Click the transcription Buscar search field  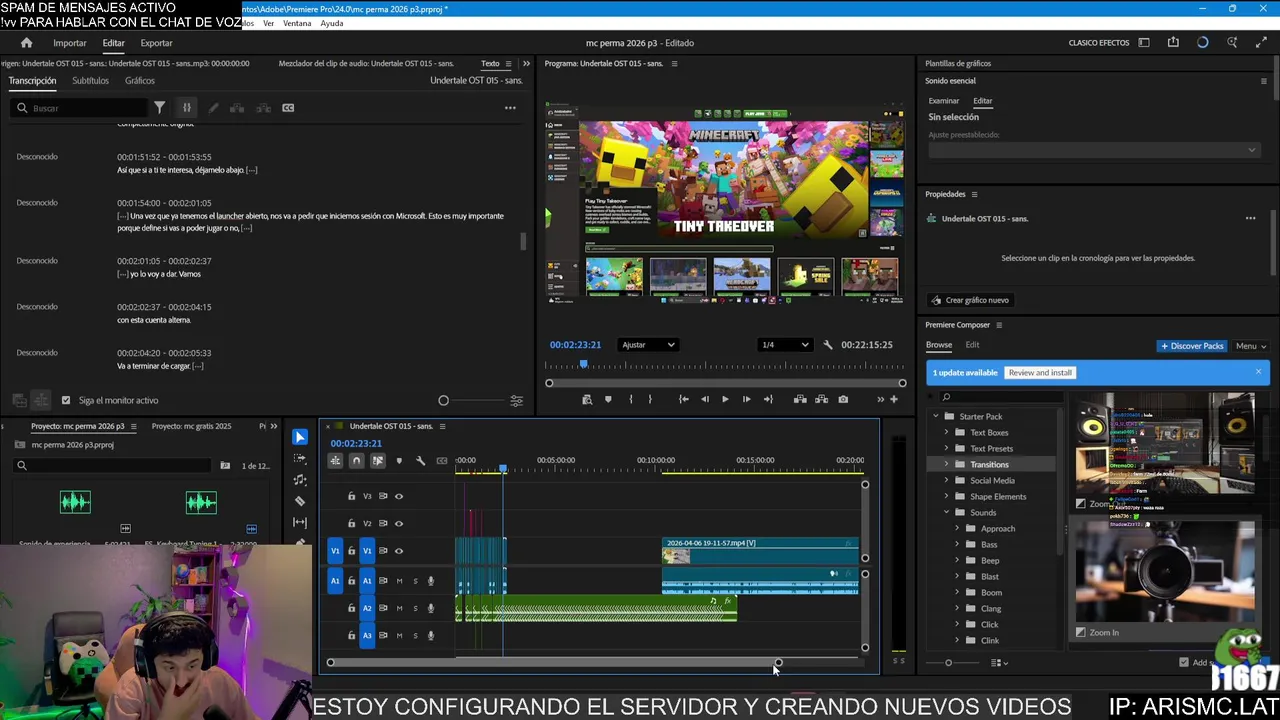(78, 108)
